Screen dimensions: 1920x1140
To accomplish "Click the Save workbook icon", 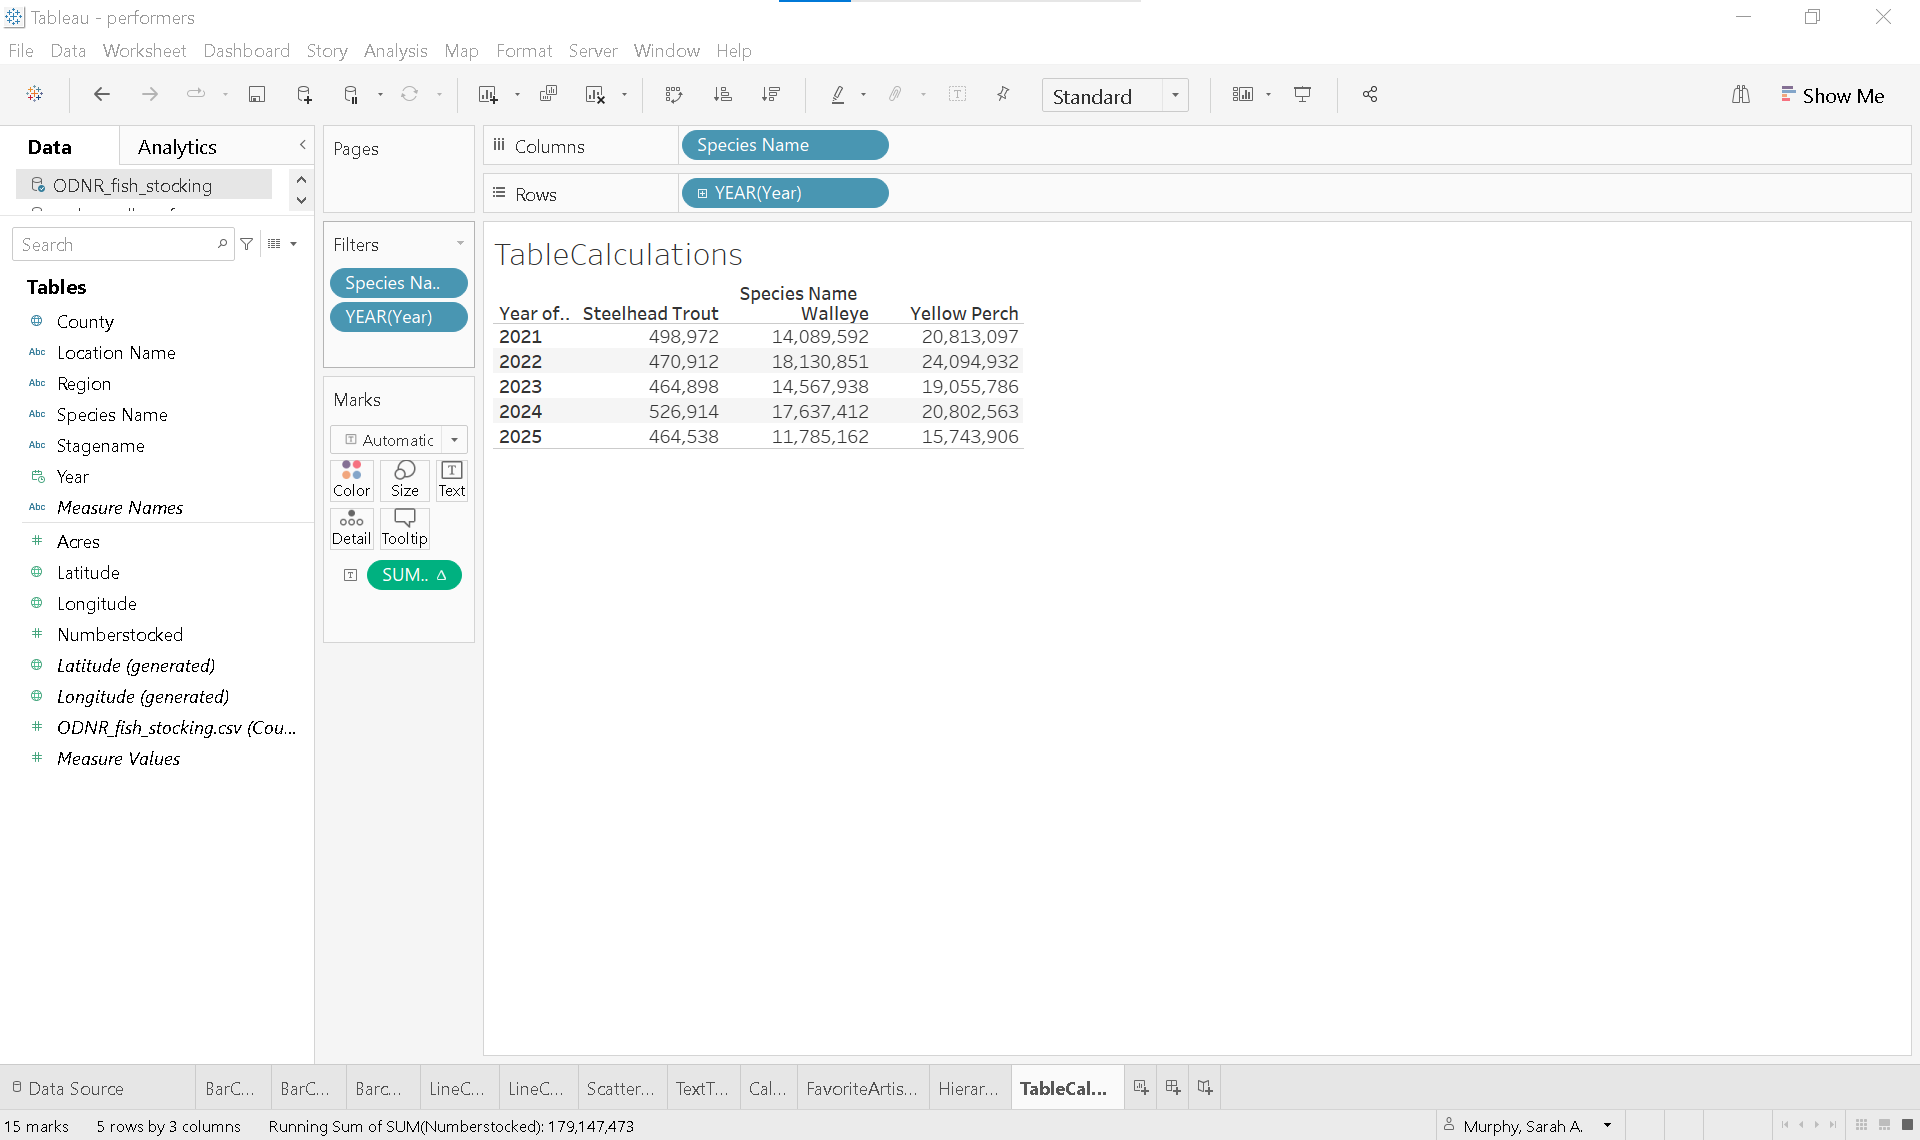I will 257,95.
